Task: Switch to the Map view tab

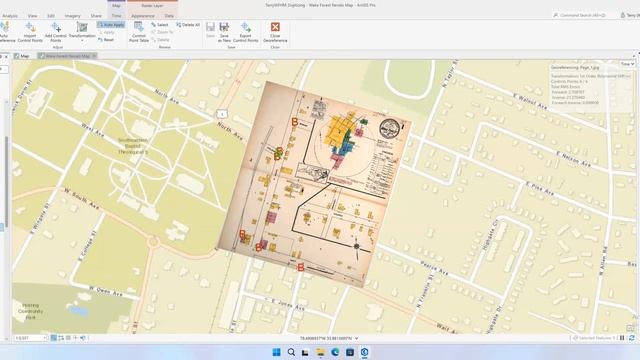Action: pos(22,56)
